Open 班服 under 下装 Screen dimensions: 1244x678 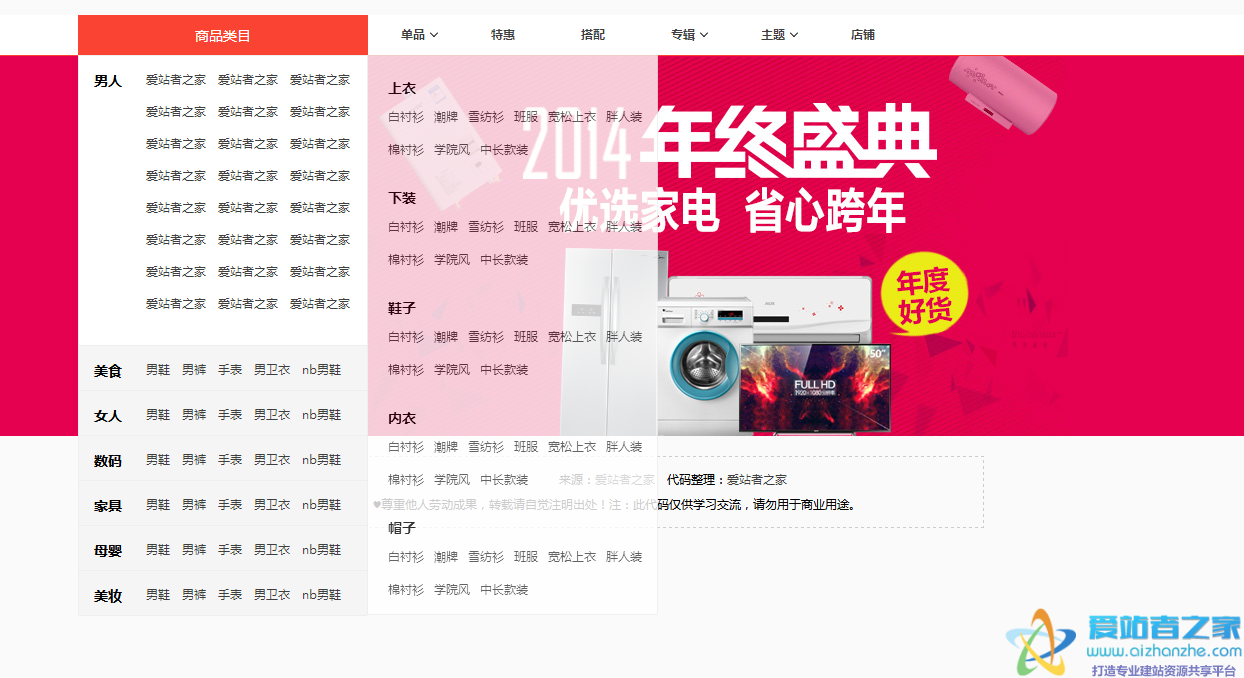point(526,227)
